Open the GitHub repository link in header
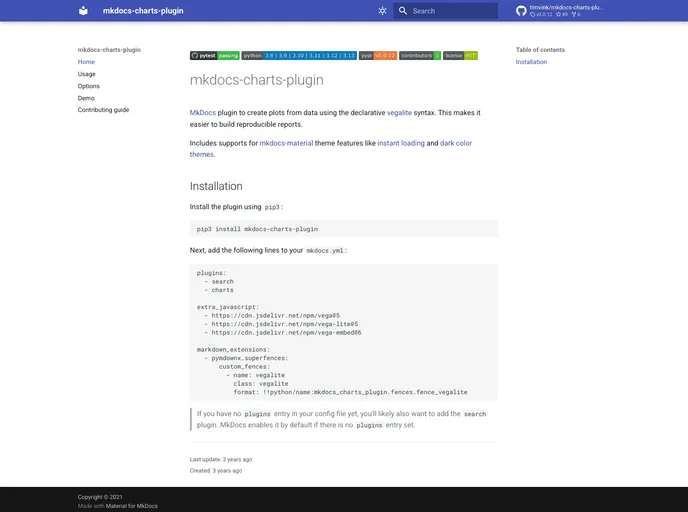Viewport: 688px width, 512px height. point(559,11)
